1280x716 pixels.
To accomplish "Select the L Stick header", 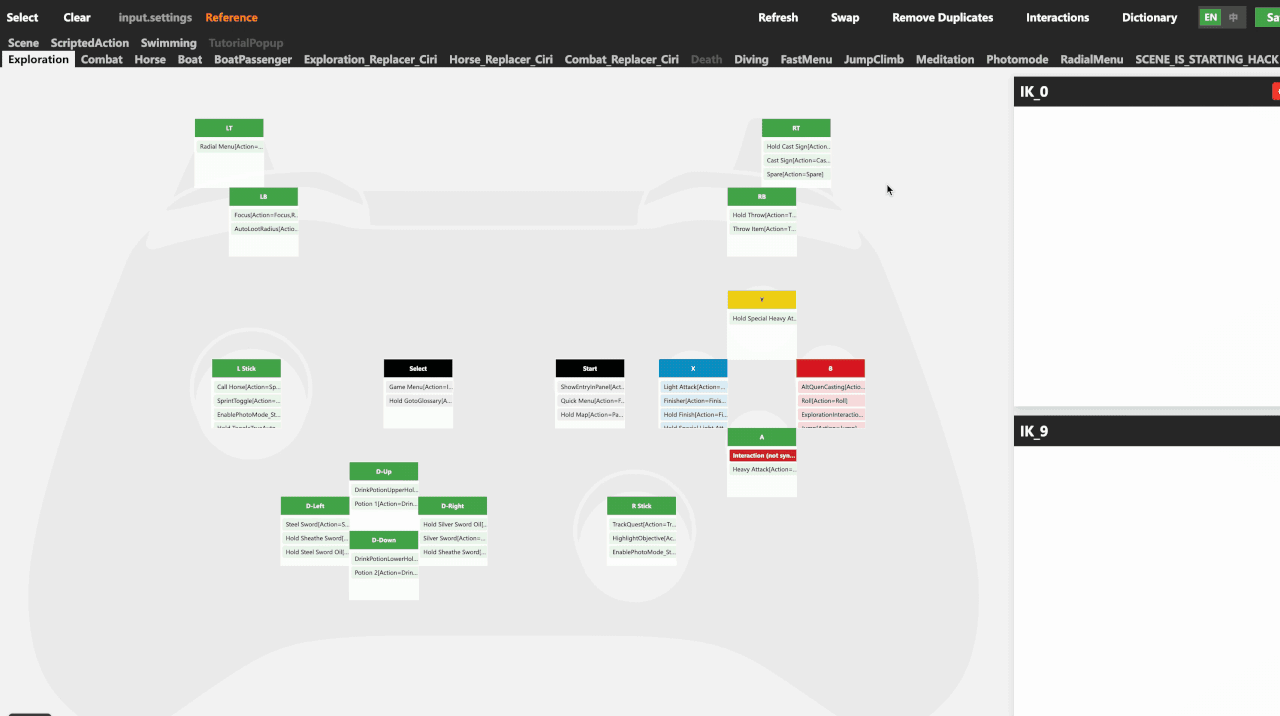I will pos(246,368).
